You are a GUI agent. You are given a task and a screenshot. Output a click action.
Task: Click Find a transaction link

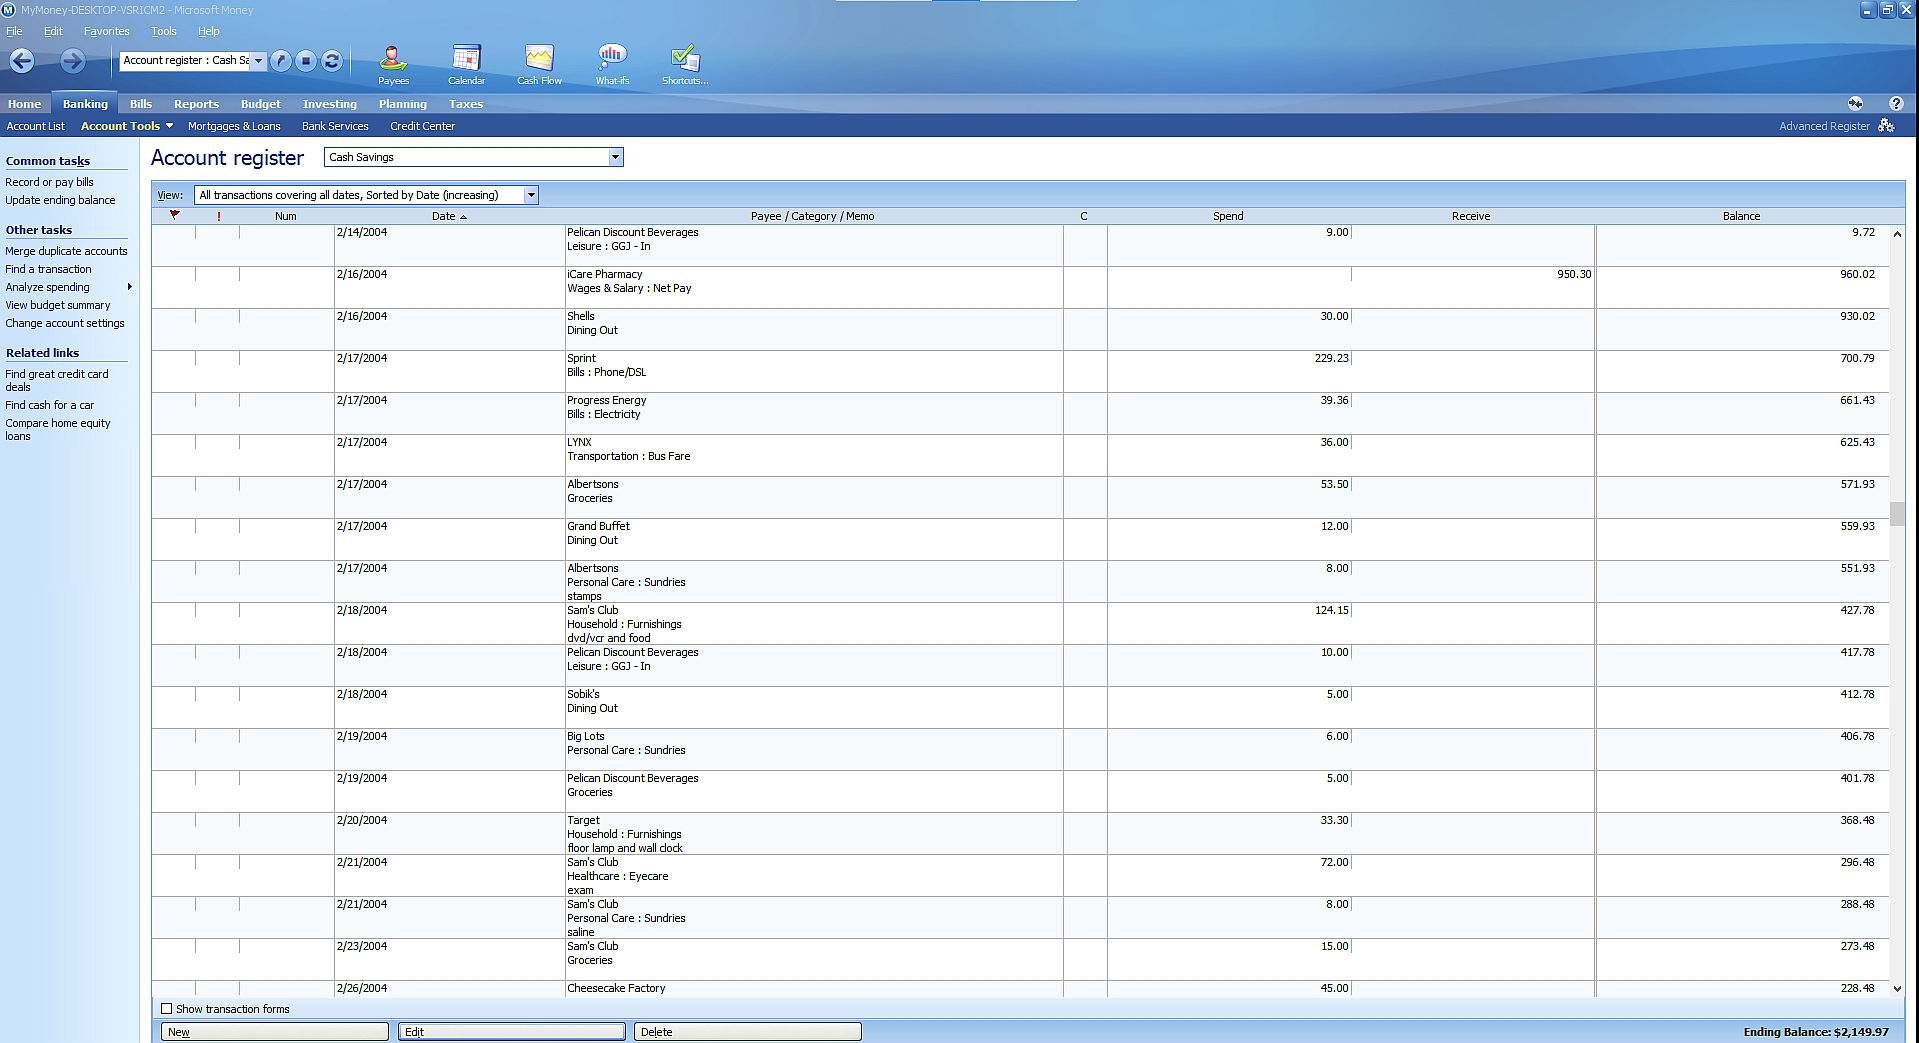point(48,269)
